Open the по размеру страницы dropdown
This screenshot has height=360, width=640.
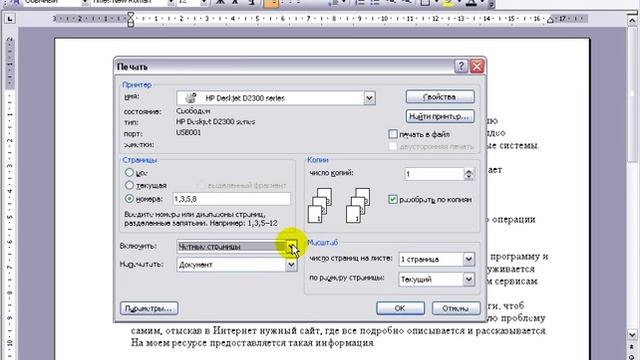click(x=469, y=279)
